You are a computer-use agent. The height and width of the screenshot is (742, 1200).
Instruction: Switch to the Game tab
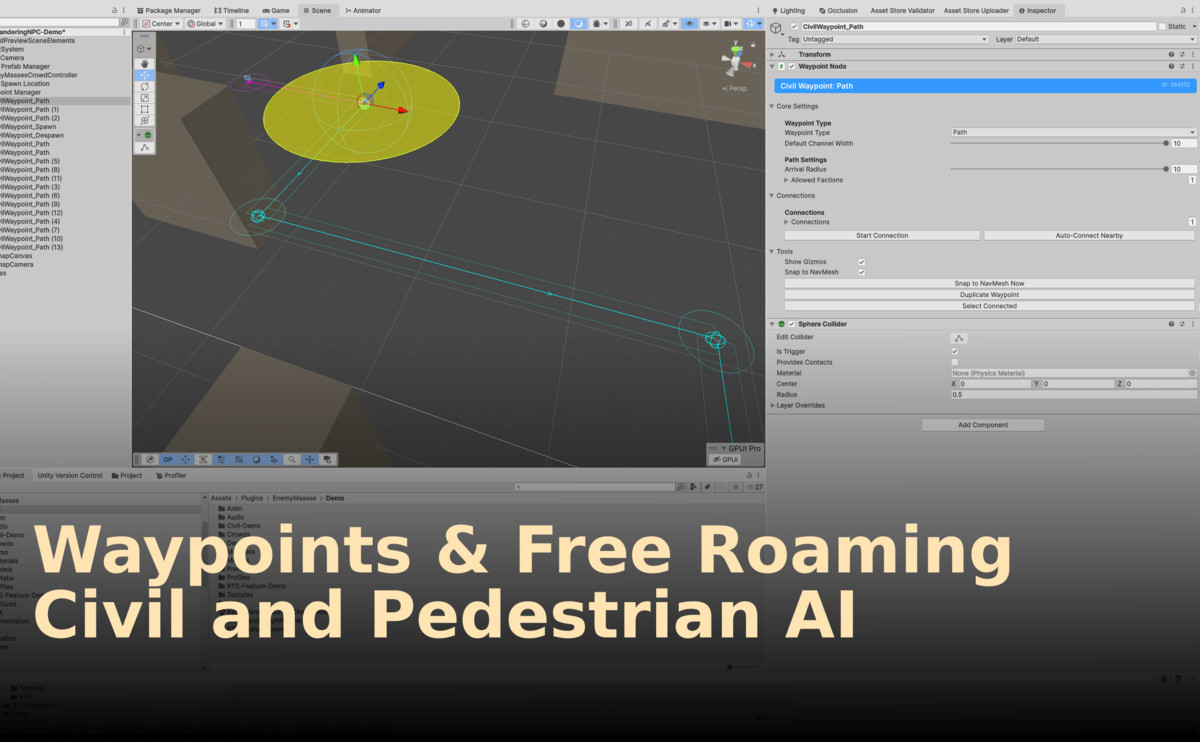[276, 10]
